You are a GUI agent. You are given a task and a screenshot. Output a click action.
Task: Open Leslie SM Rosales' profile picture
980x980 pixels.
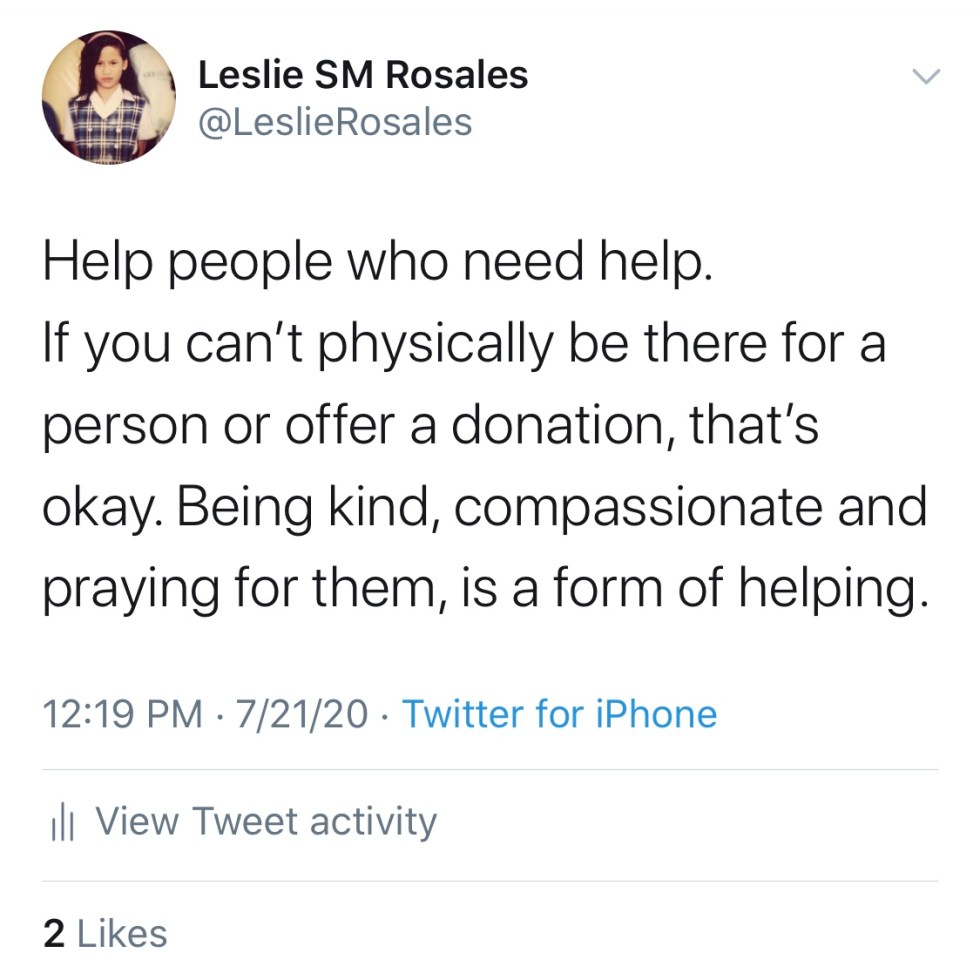click(109, 97)
